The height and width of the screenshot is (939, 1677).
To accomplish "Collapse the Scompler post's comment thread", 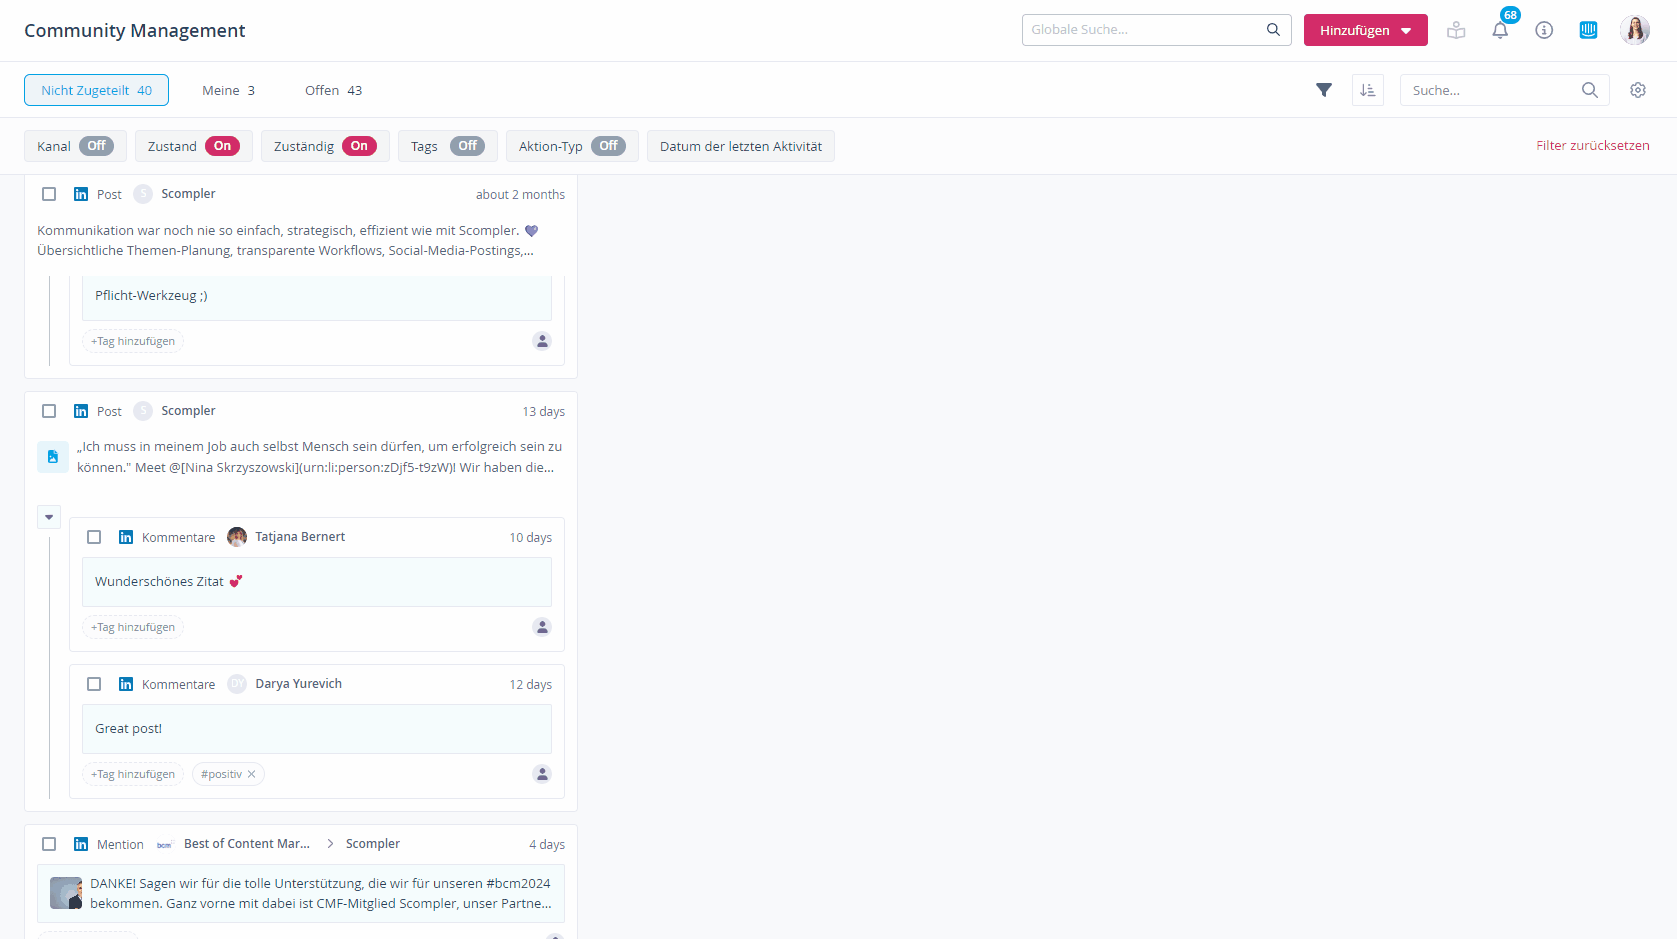I will [x=49, y=517].
